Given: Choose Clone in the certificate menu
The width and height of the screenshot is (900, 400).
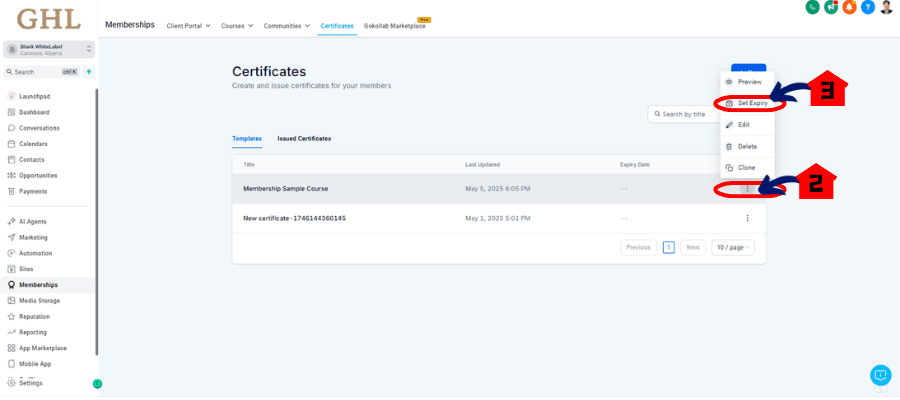Looking at the screenshot, I should (x=745, y=167).
